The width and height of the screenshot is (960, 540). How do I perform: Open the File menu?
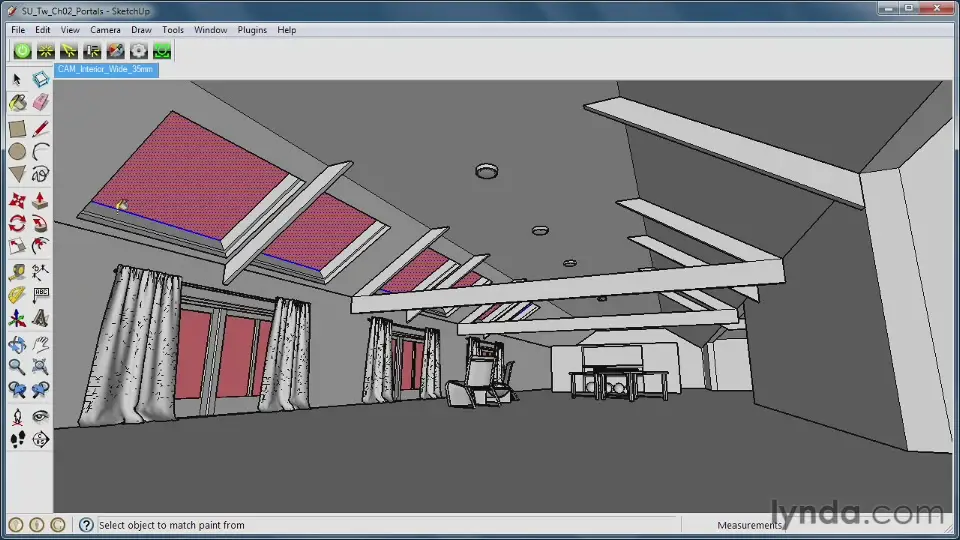[x=18, y=30]
